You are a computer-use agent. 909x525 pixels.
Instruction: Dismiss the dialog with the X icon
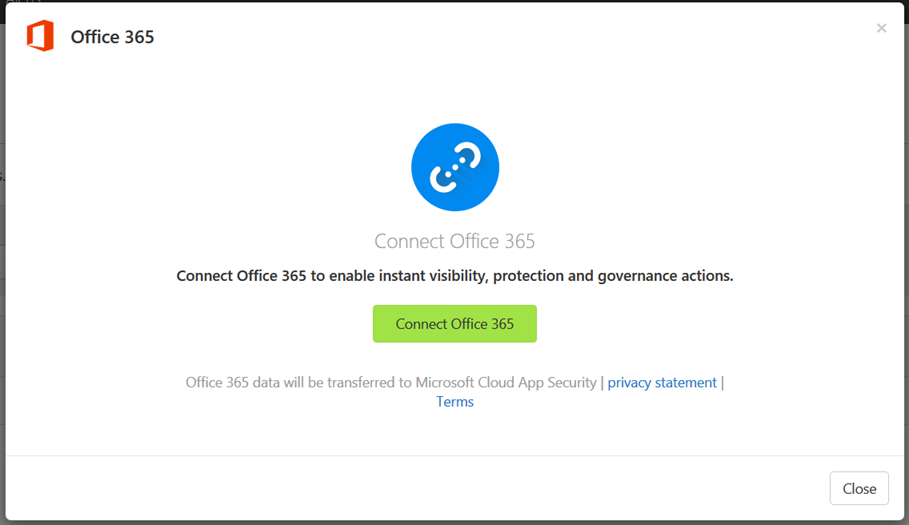(881, 28)
